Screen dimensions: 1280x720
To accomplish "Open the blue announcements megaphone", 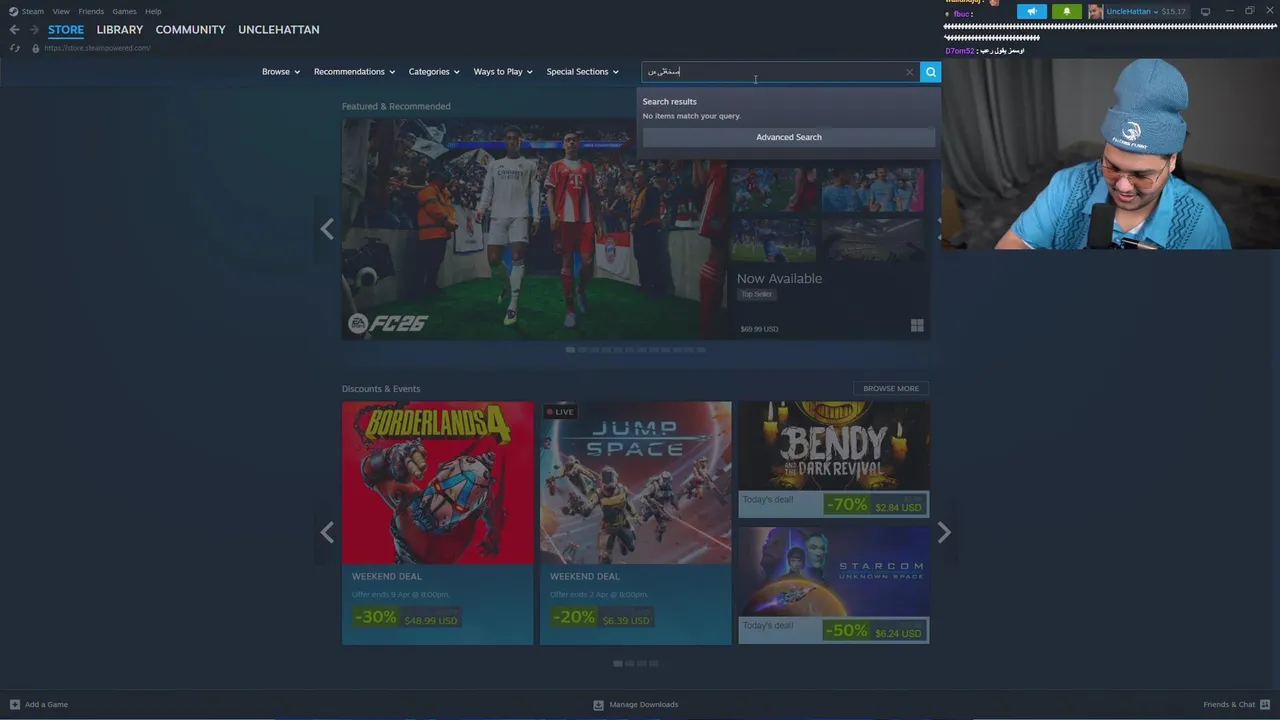I will [1032, 12].
